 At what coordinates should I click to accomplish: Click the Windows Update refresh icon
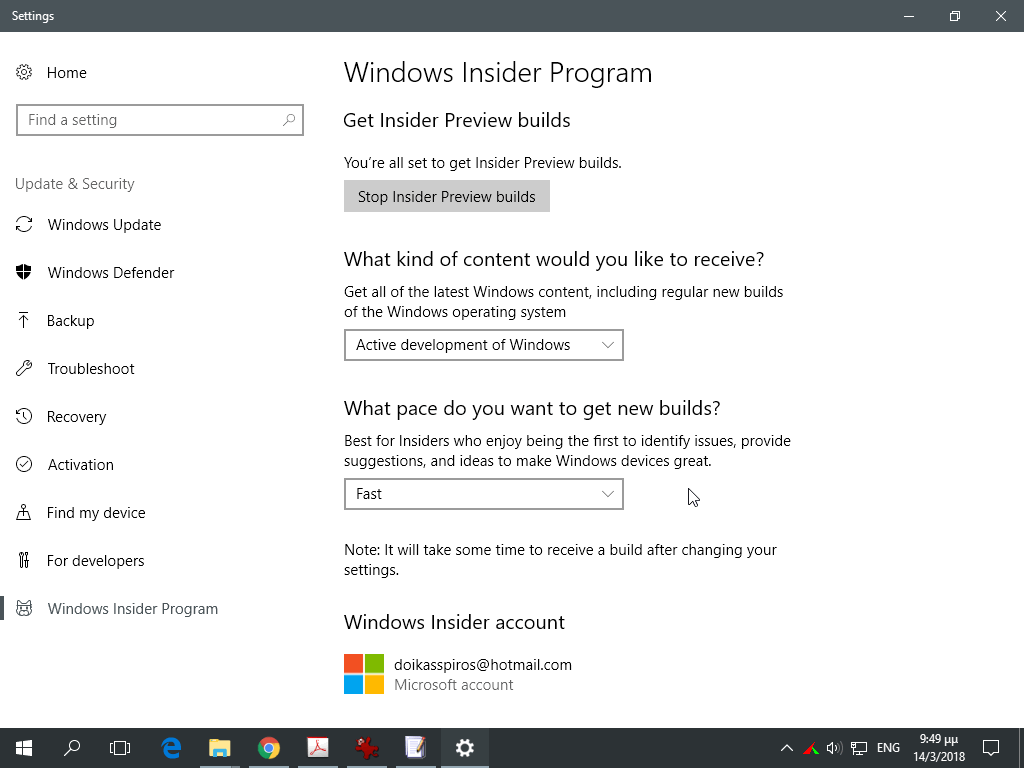pyautogui.click(x=24, y=225)
